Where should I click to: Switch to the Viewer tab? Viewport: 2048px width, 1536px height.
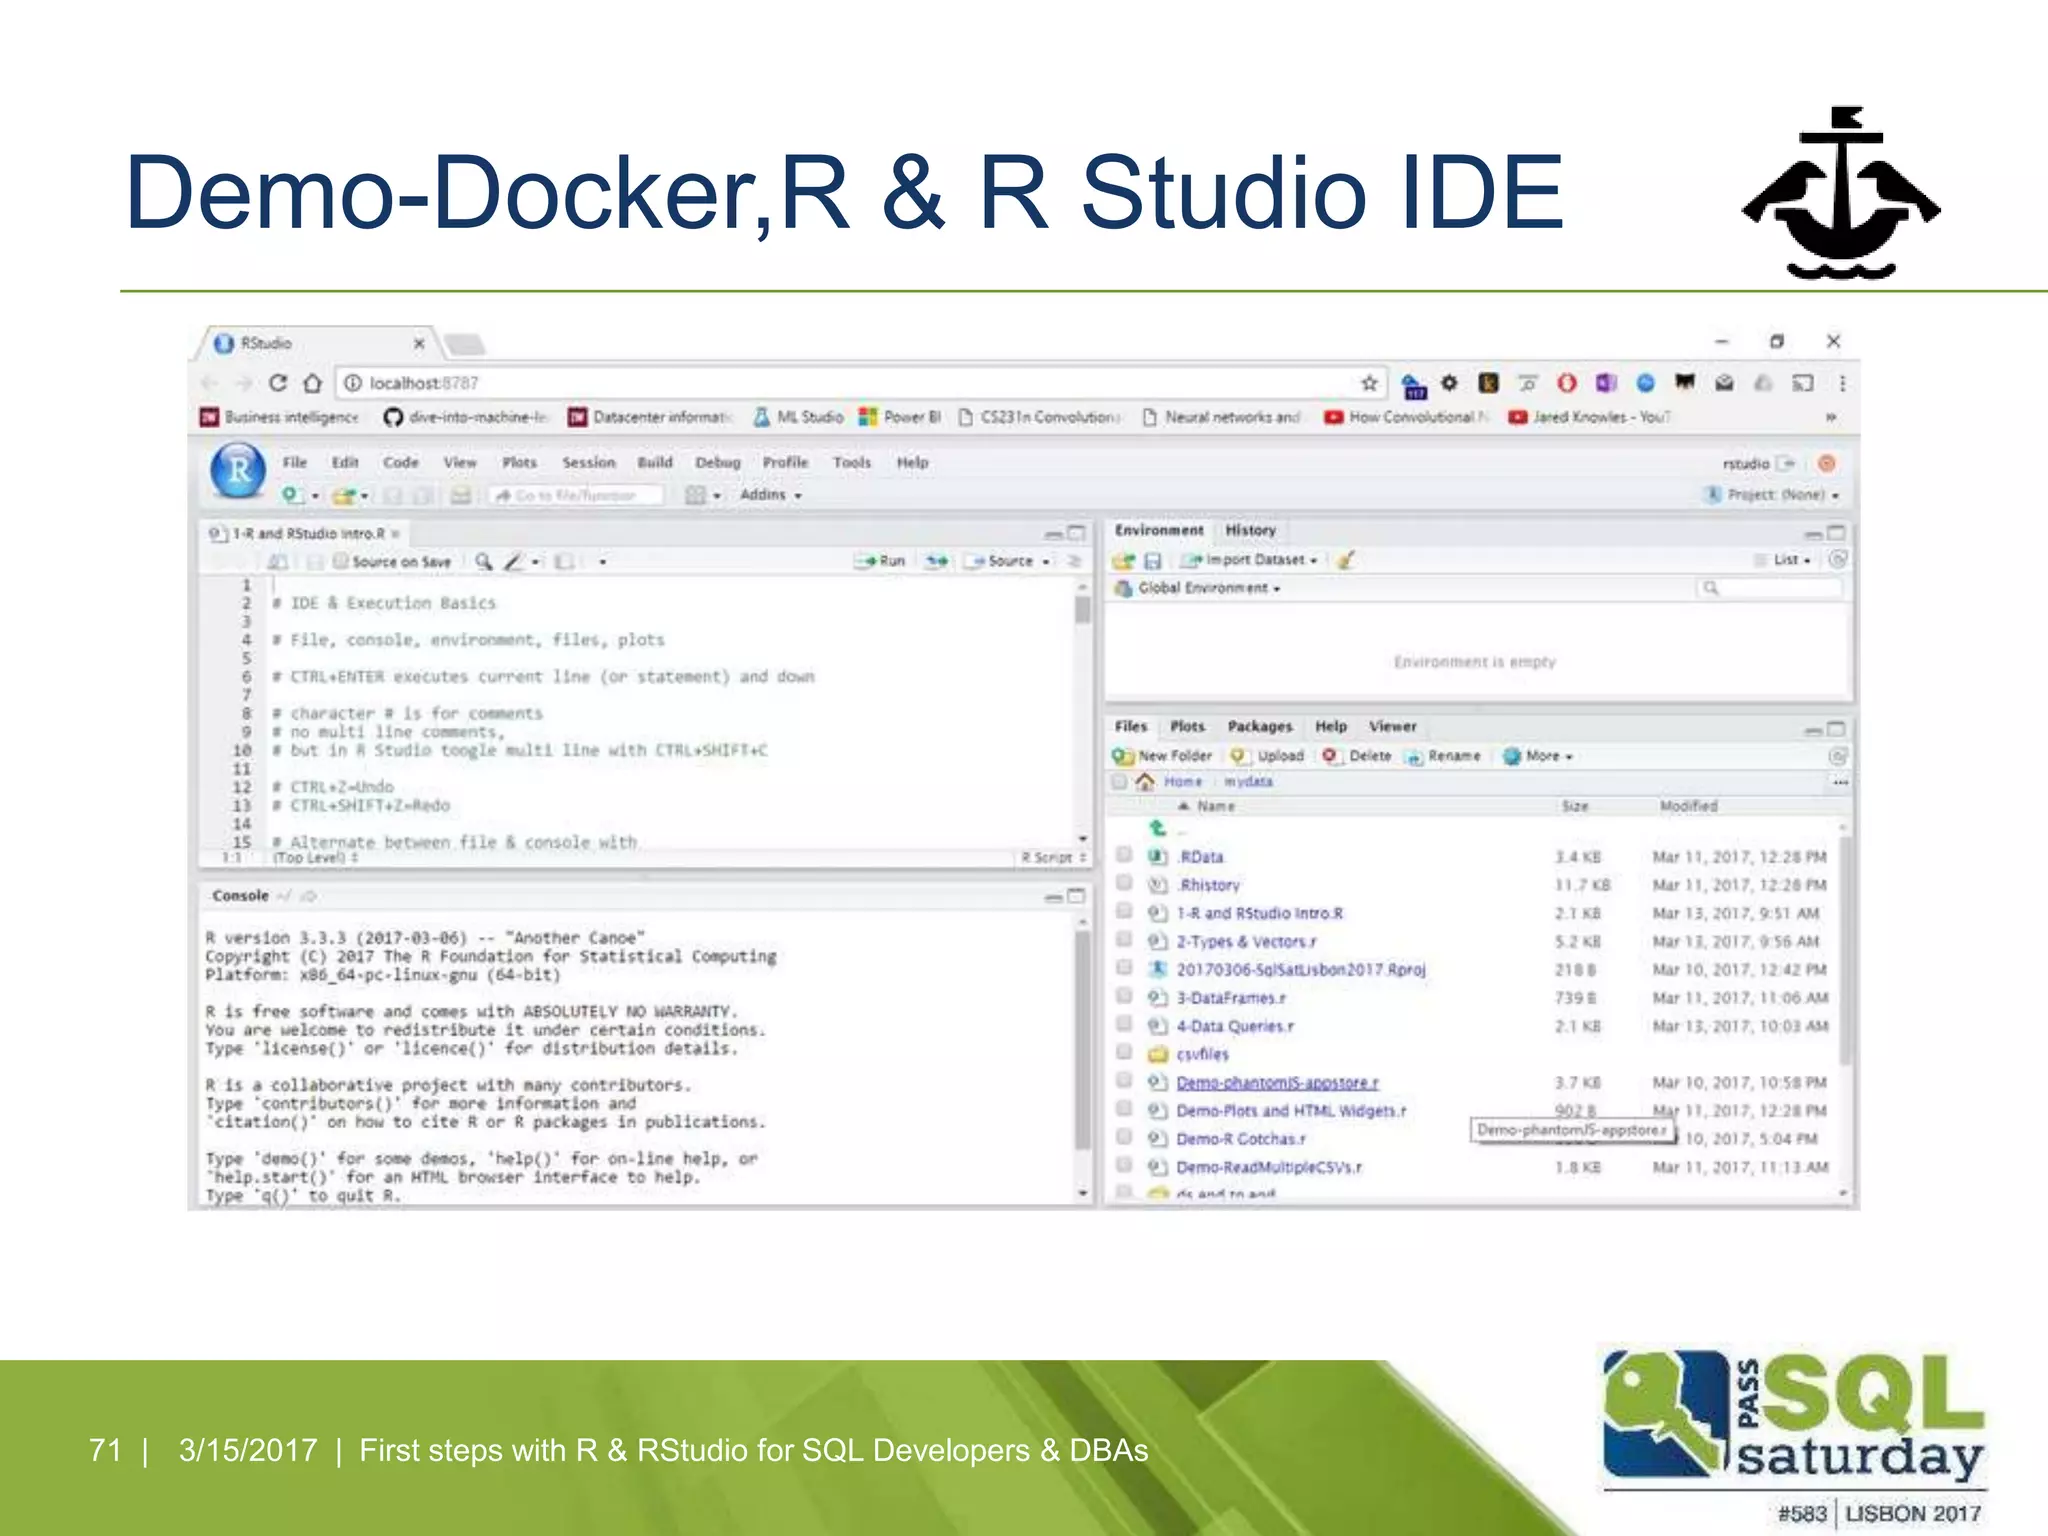pyautogui.click(x=1392, y=726)
